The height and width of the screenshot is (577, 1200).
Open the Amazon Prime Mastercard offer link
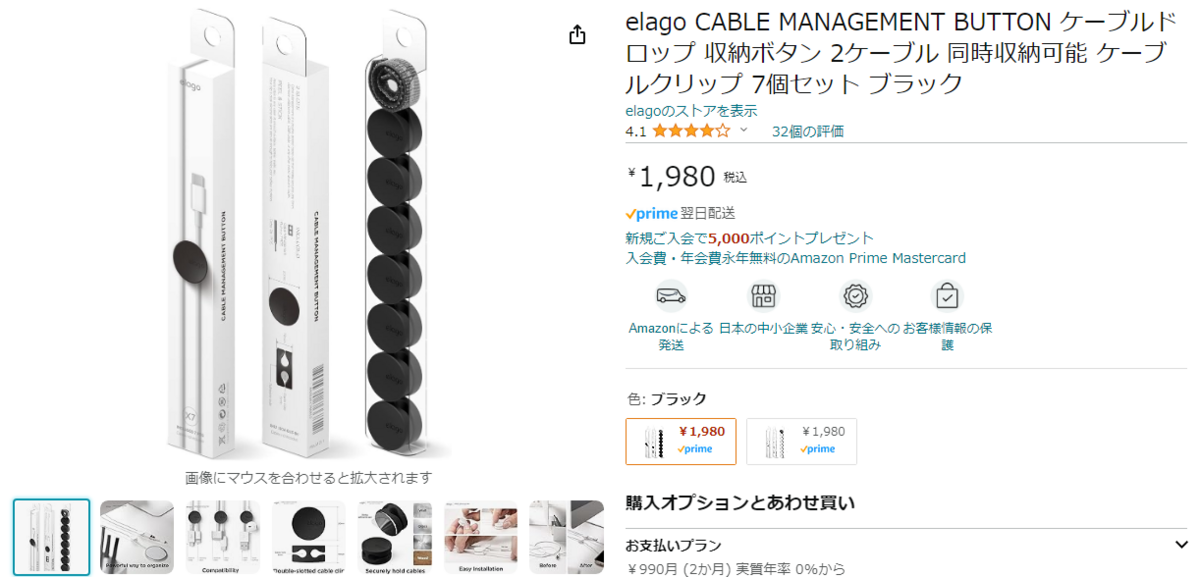point(796,258)
